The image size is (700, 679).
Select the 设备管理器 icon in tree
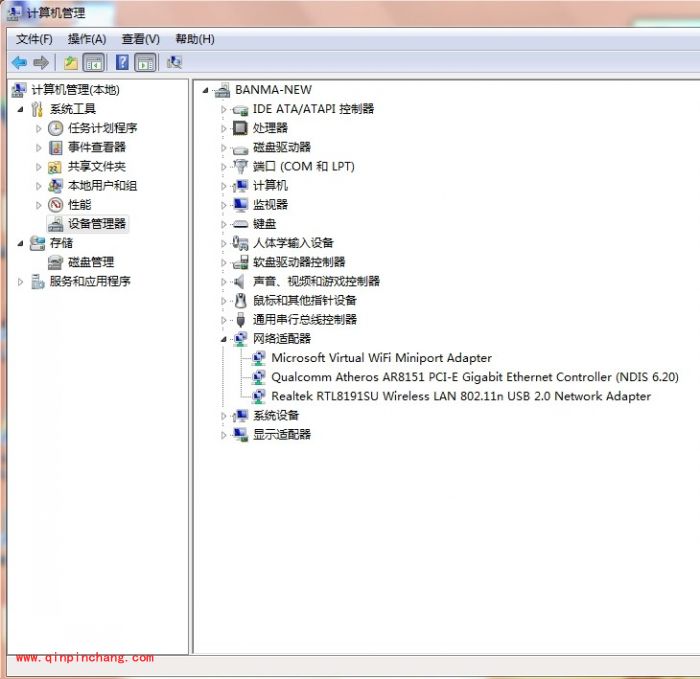(x=56, y=224)
